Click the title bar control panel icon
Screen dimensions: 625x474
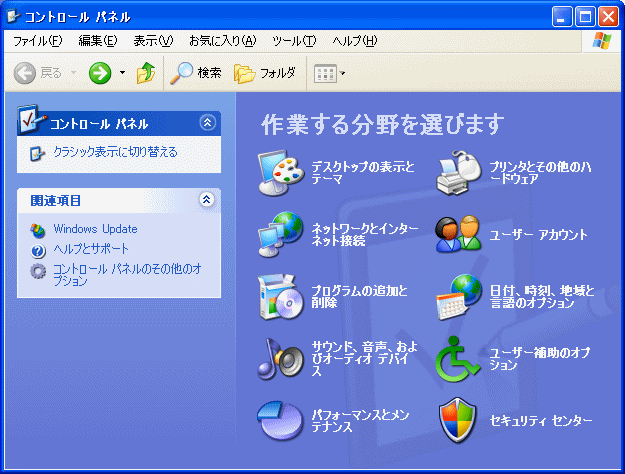click(x=14, y=16)
